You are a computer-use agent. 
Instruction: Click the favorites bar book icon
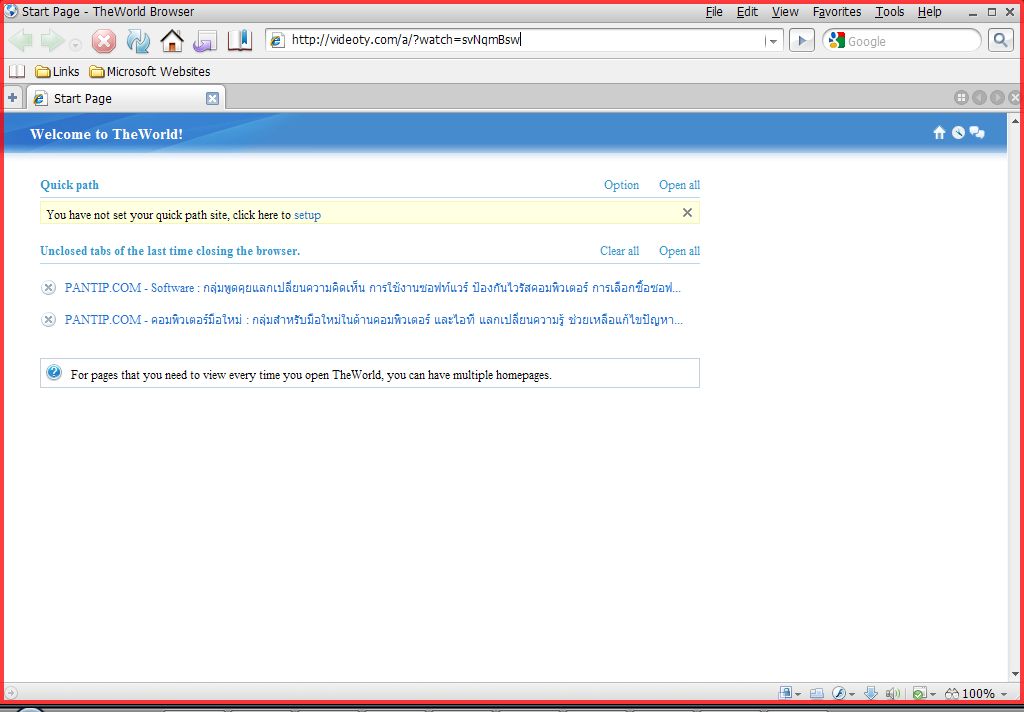pos(16,71)
